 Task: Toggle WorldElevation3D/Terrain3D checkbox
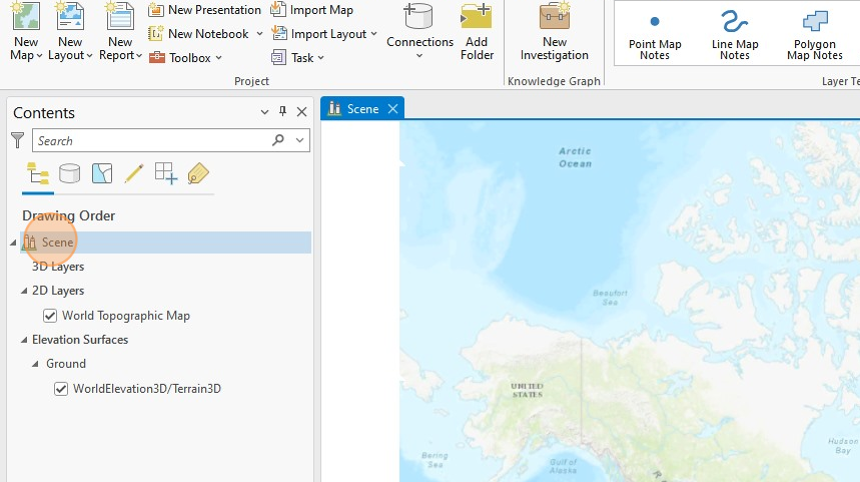pyautogui.click(x=61, y=389)
